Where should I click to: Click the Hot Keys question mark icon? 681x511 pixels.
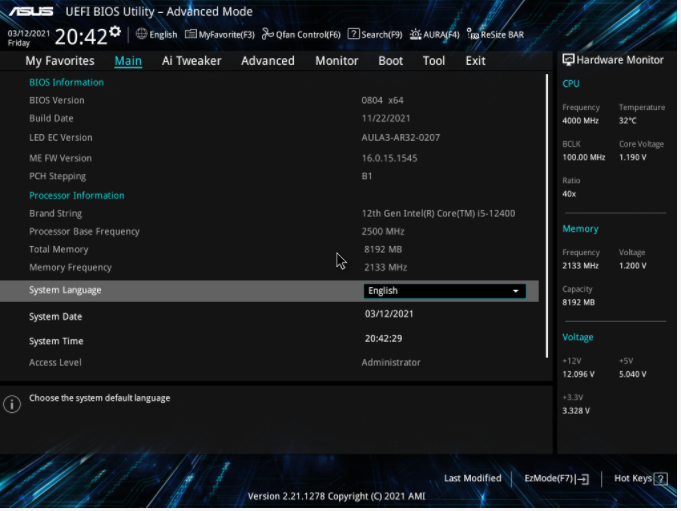click(661, 479)
